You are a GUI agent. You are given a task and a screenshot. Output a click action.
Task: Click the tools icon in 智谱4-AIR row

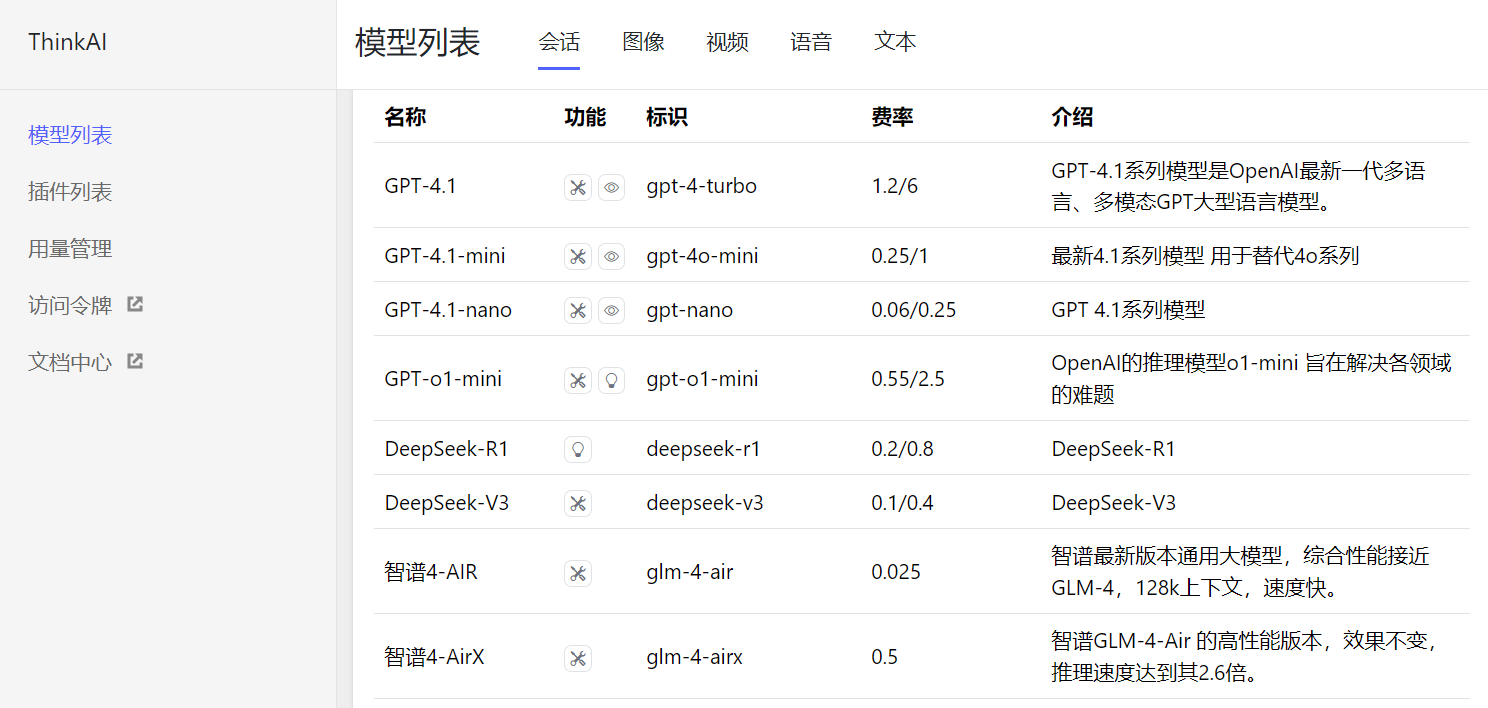point(577,574)
